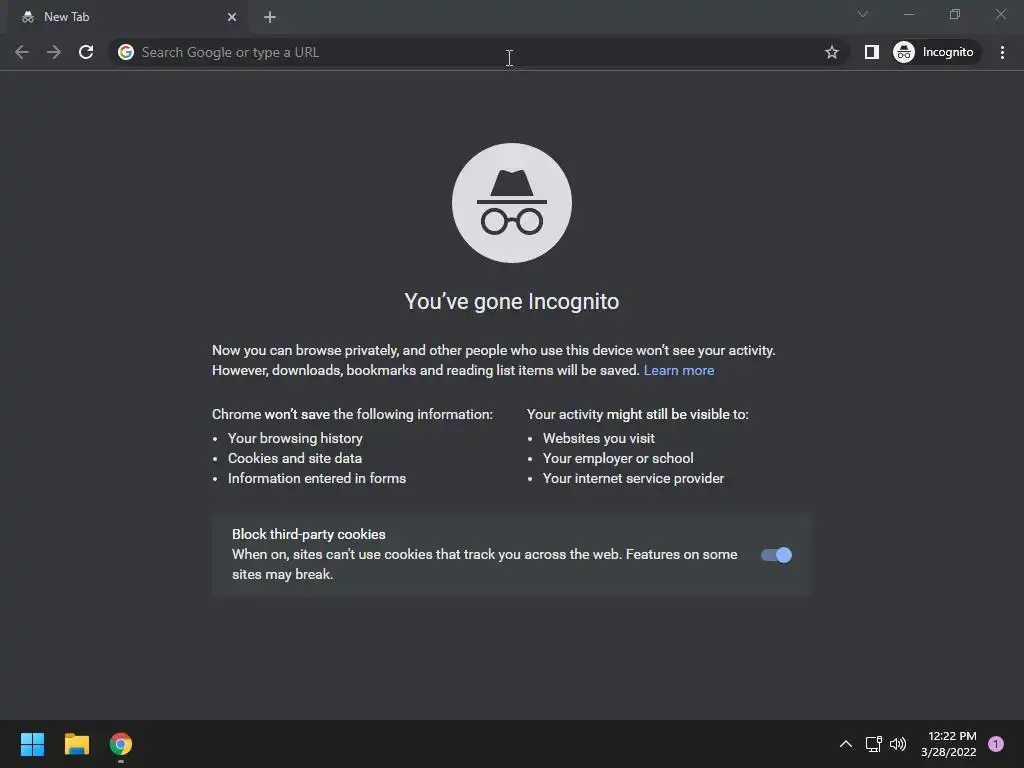This screenshot has height=768, width=1024.
Task: Click "Your browsing history" list item
Action: 295,438
